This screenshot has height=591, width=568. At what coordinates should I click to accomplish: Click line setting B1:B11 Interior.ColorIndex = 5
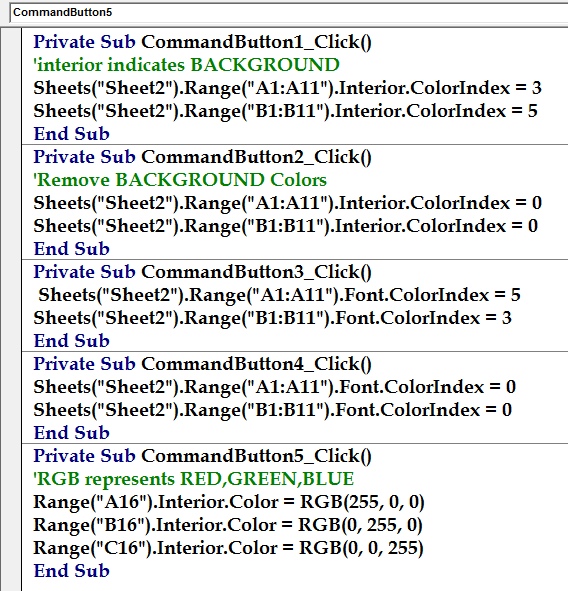[x=285, y=111]
